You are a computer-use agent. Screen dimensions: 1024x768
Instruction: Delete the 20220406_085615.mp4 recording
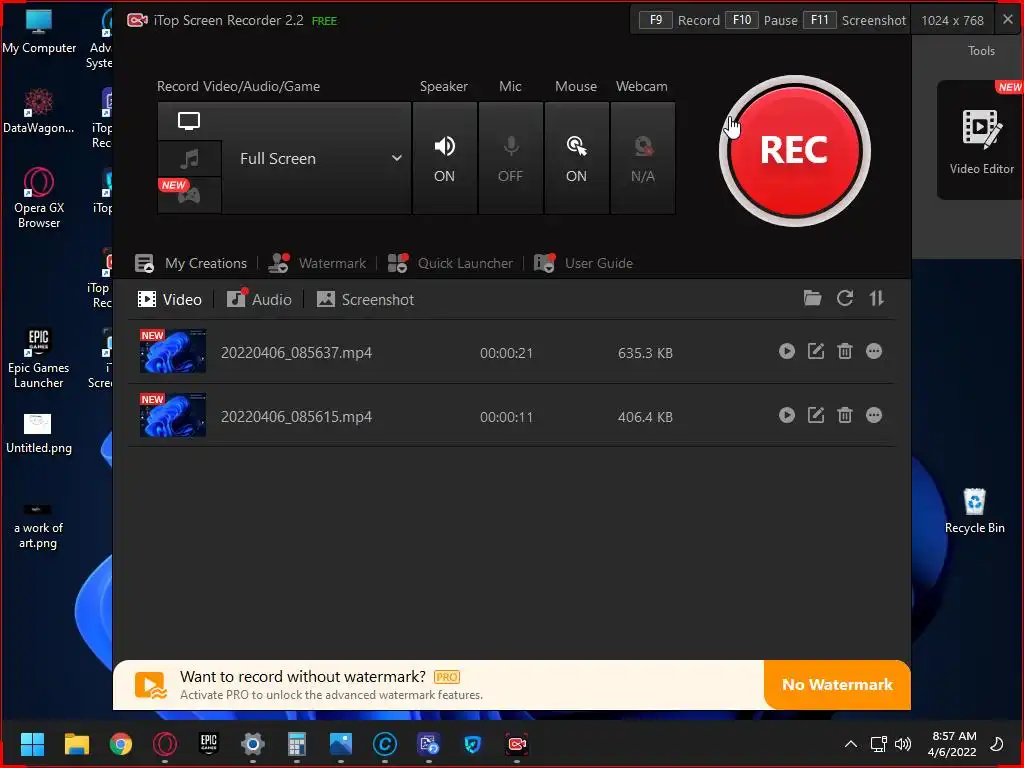(845, 415)
